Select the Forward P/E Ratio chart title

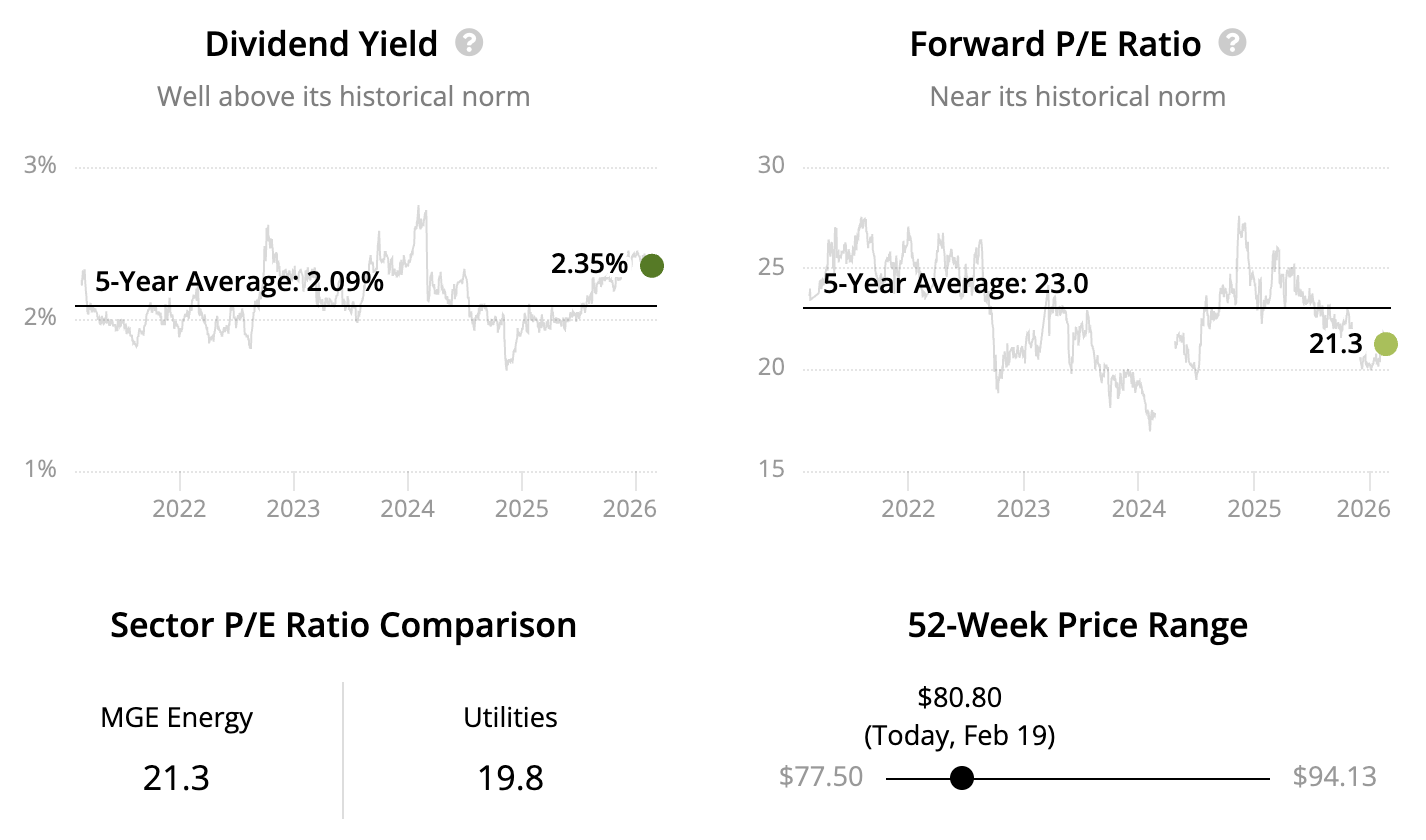(x=1055, y=44)
